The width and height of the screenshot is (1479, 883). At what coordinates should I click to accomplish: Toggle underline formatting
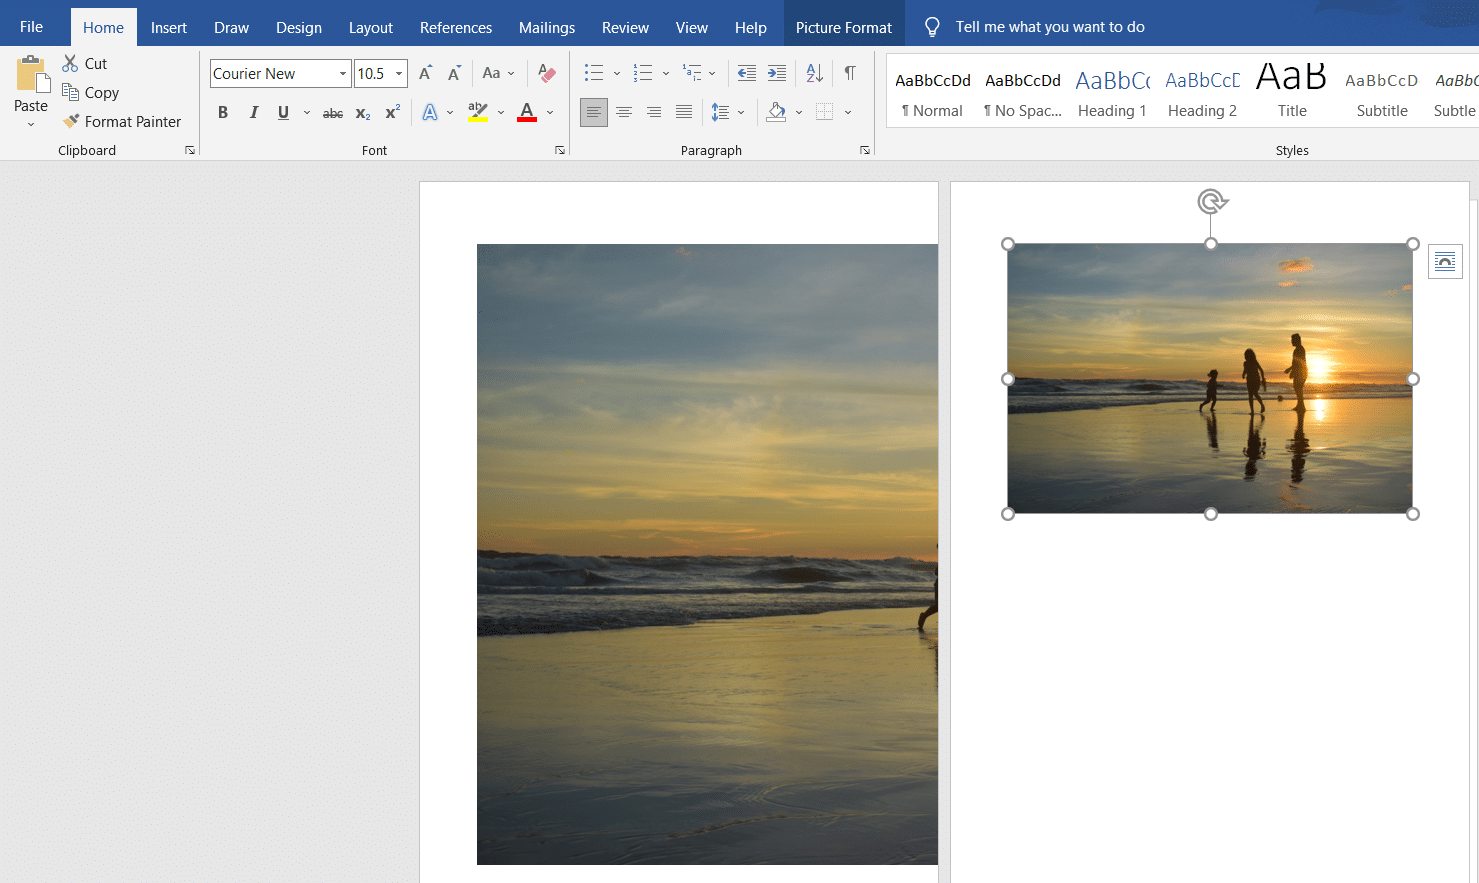[x=283, y=112]
